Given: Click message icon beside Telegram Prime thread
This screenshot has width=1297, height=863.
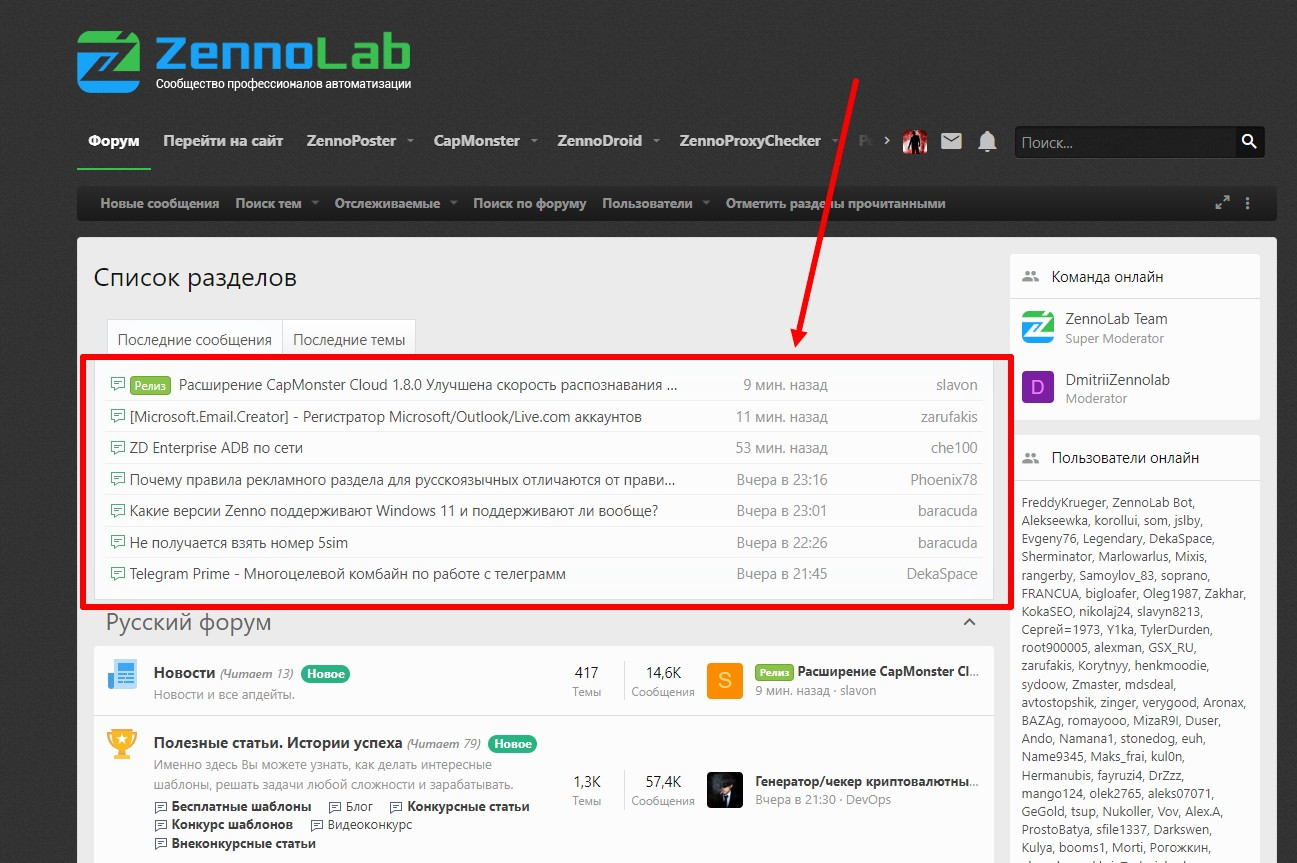Looking at the screenshot, I should coord(117,574).
